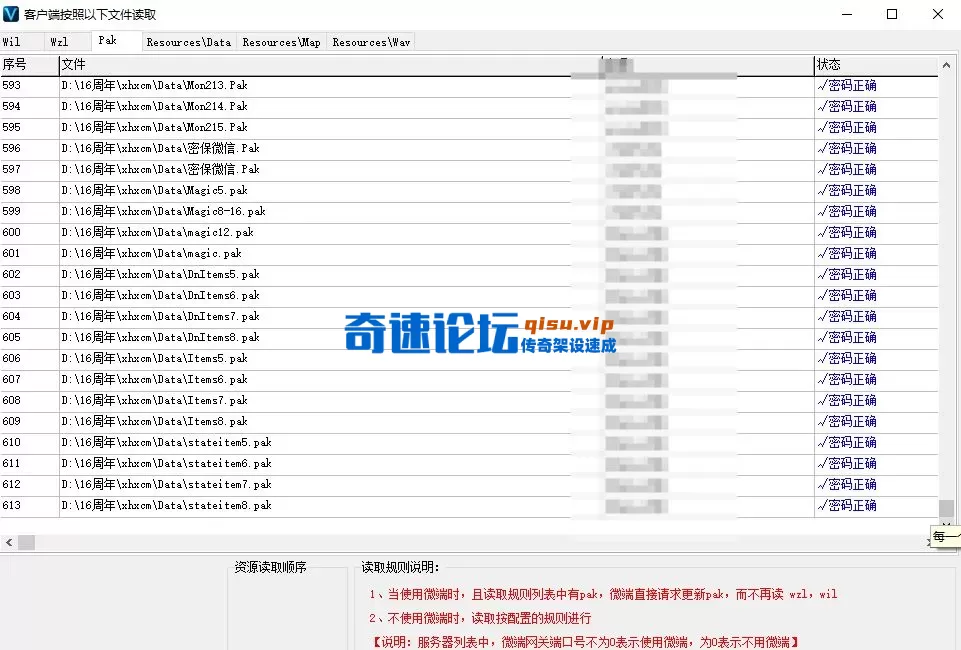Click the application logo in the title bar
This screenshot has width=961, height=650.
click(x=11, y=14)
